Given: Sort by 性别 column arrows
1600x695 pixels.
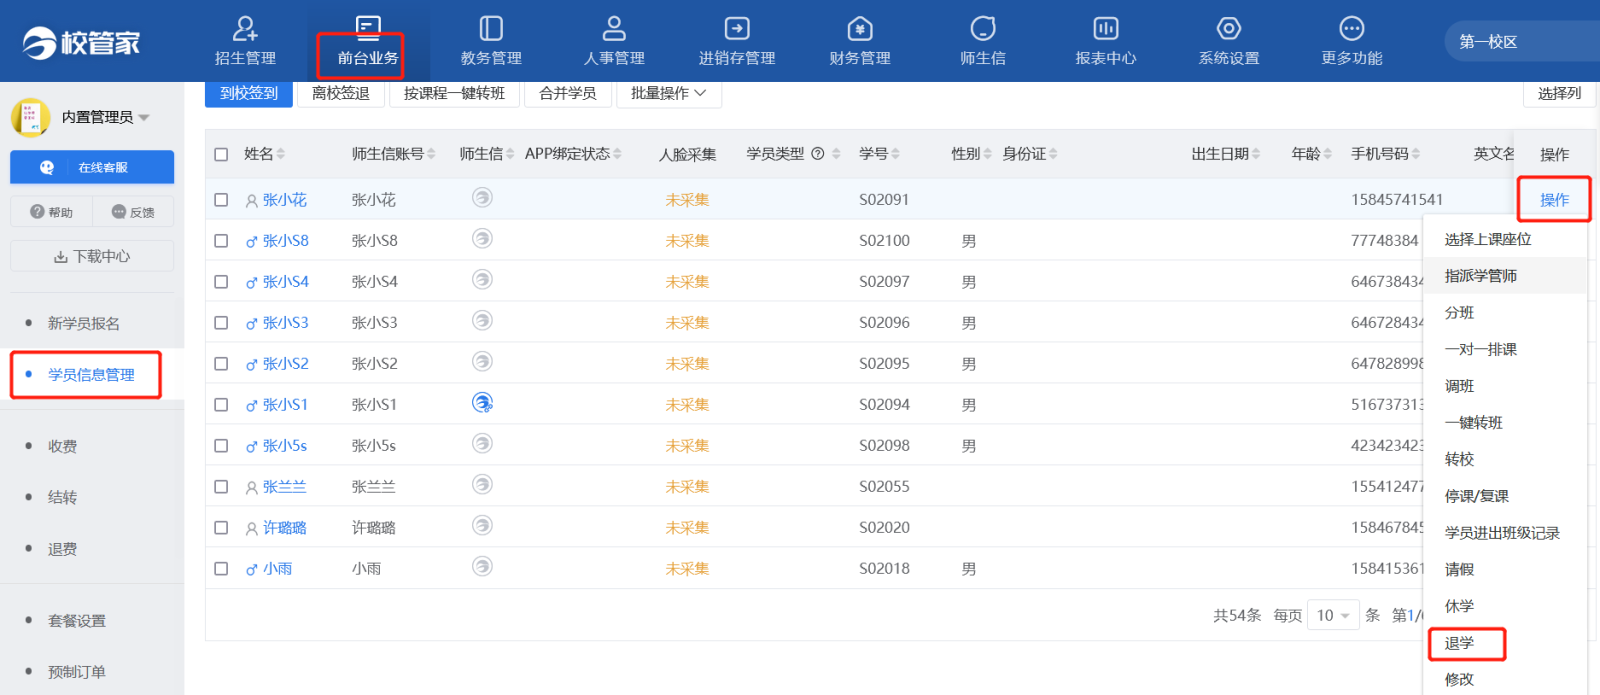Looking at the screenshot, I should coord(988,154).
